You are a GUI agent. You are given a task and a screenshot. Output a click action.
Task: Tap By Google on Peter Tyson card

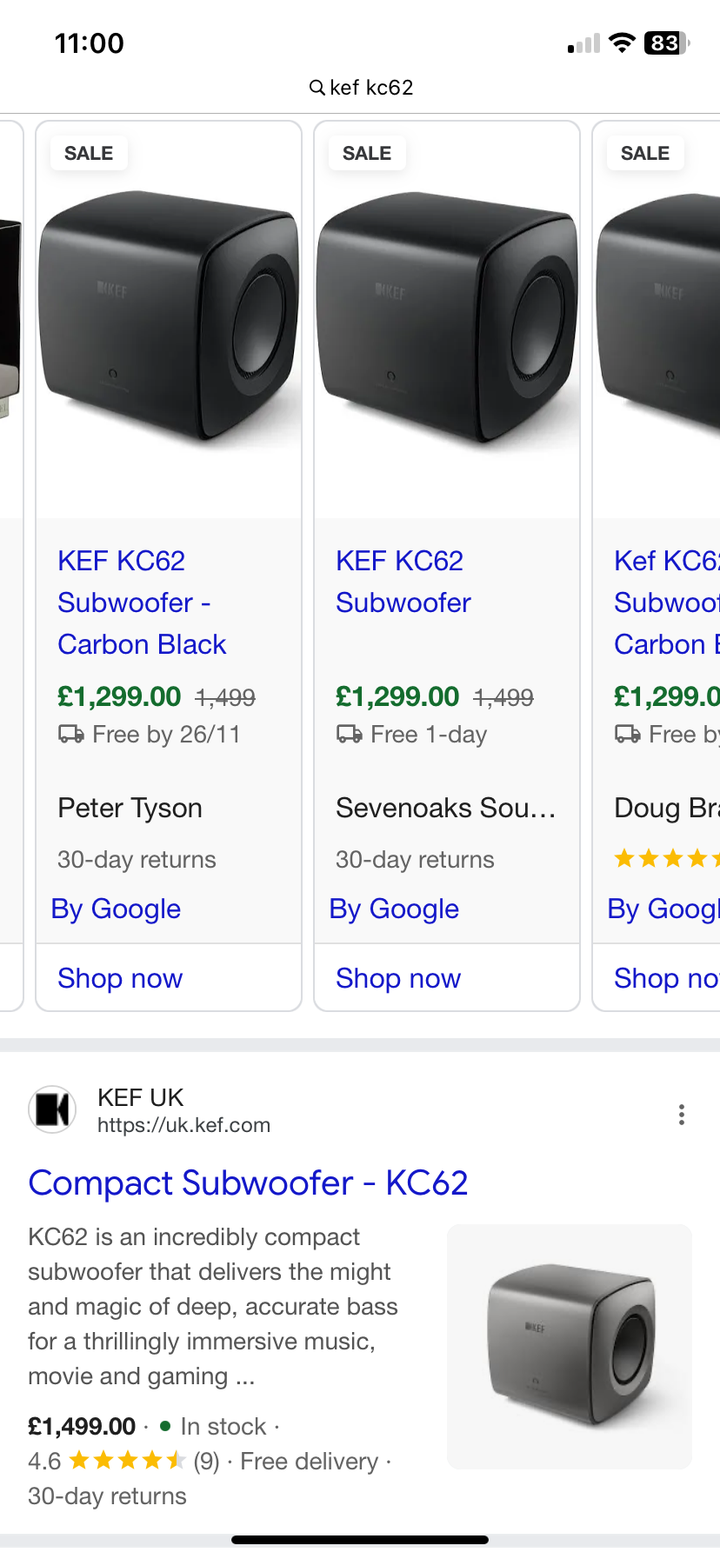(x=116, y=909)
